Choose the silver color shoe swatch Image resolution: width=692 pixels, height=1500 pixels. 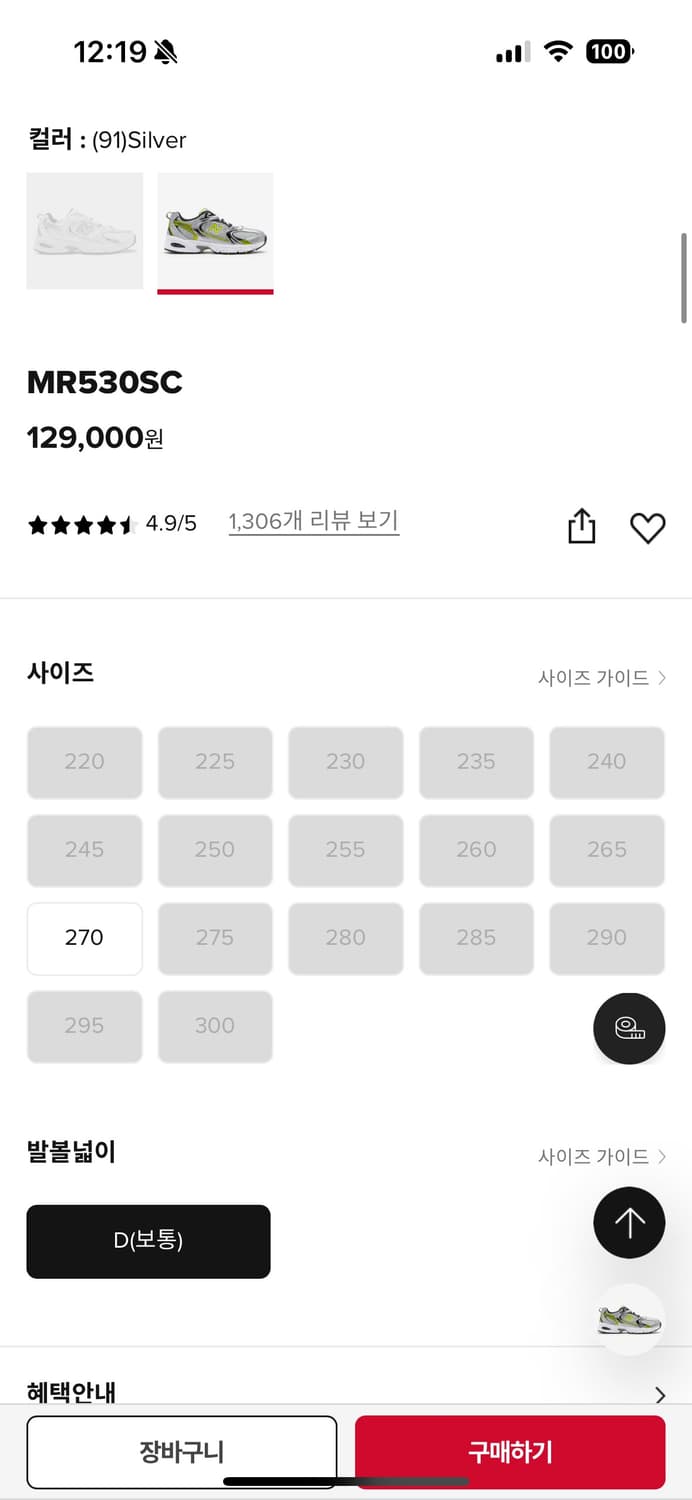pos(215,231)
